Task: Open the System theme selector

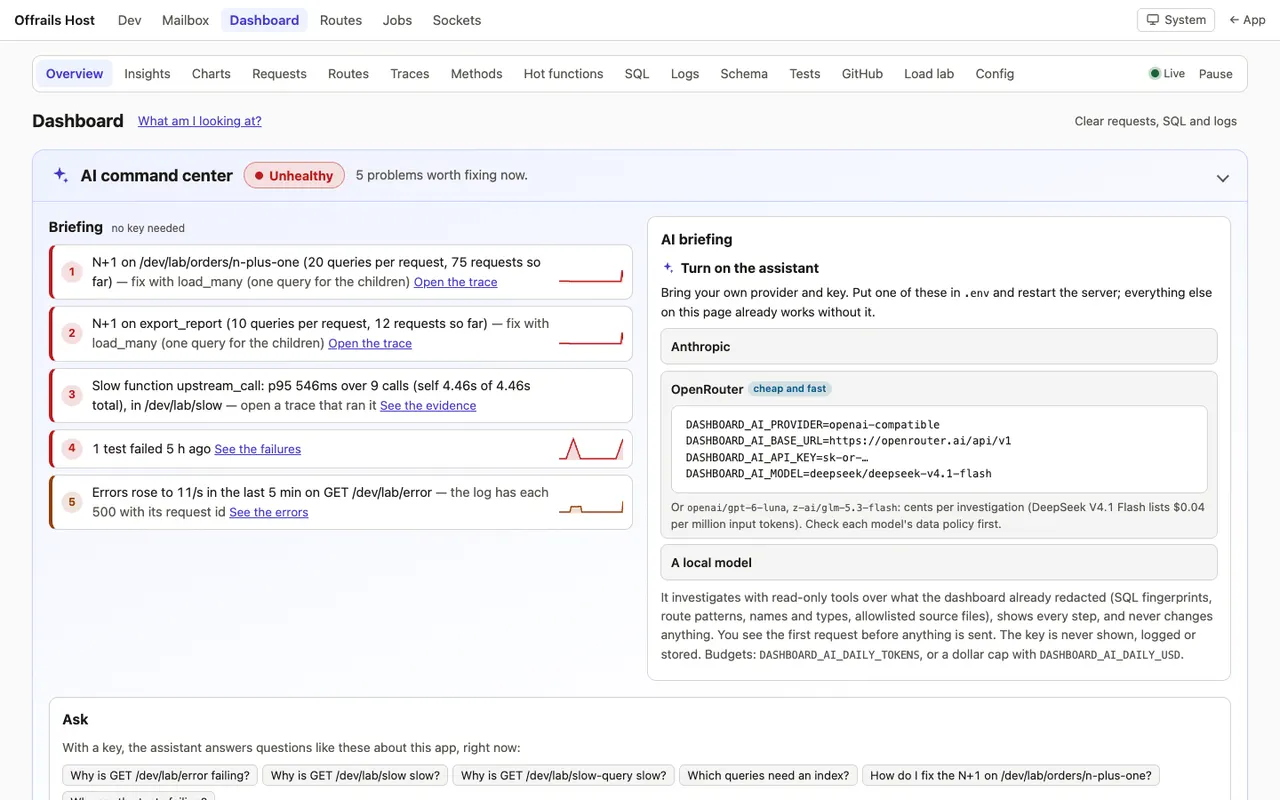Action: point(1176,20)
